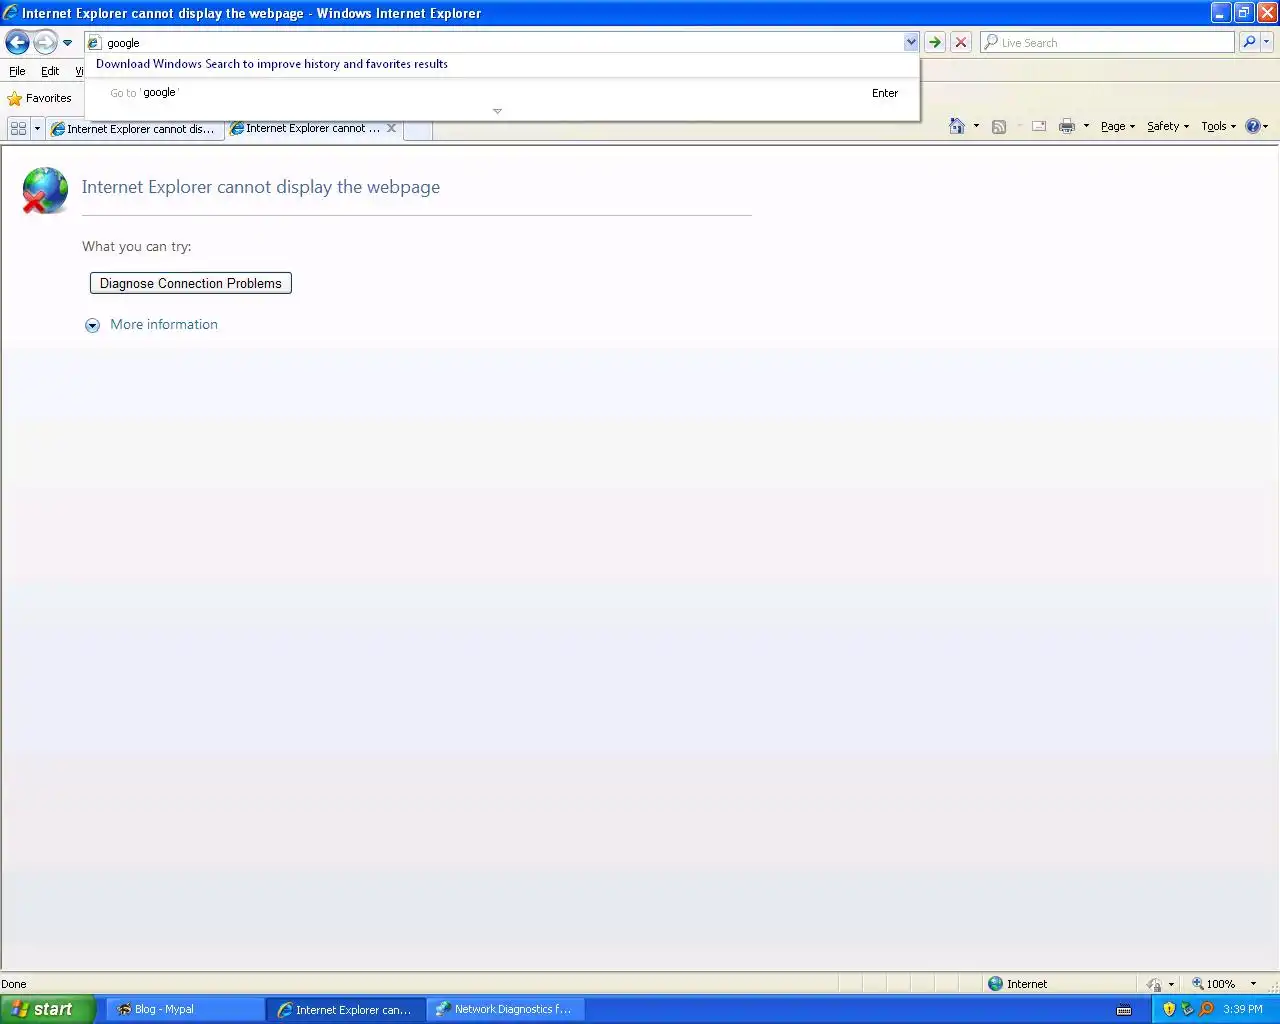Click the 100% zoom level button
1280x1024 pixels.
point(1213,984)
